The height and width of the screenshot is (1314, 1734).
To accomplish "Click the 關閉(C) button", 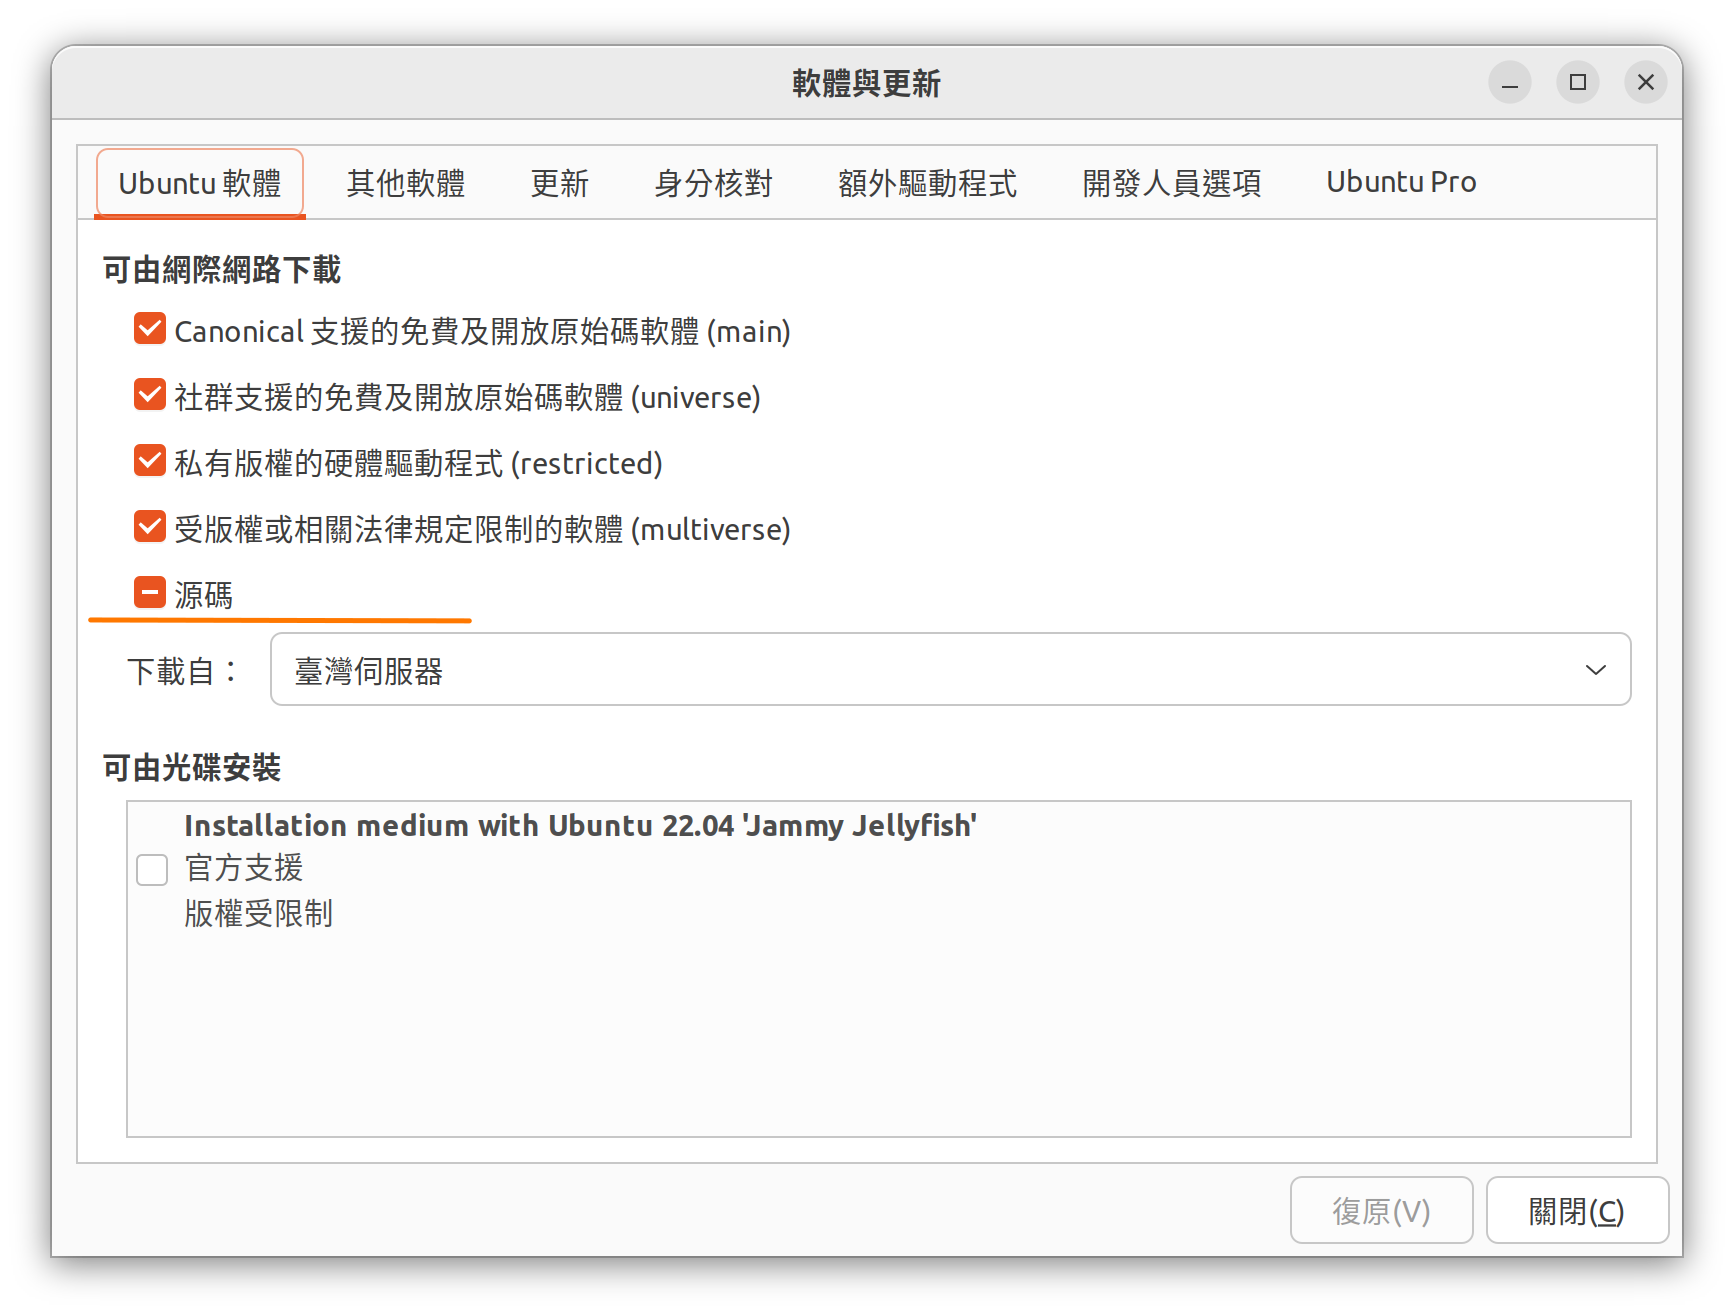I will click(x=1576, y=1211).
